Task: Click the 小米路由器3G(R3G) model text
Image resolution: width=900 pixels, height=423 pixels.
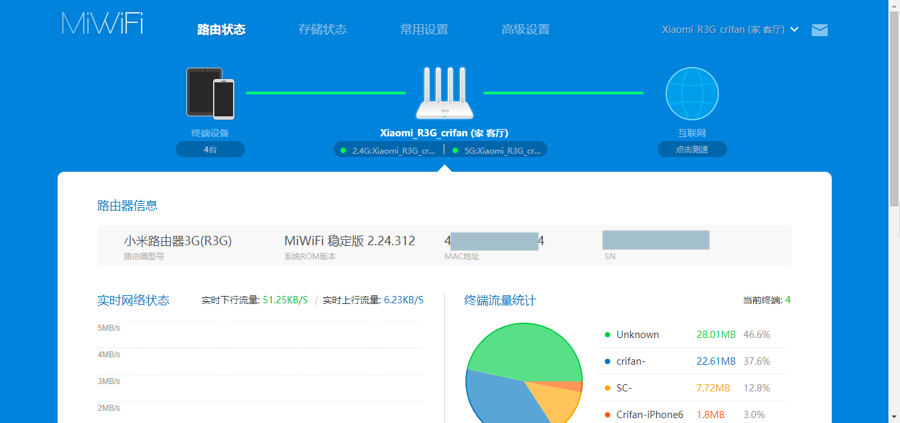Action: click(178, 241)
